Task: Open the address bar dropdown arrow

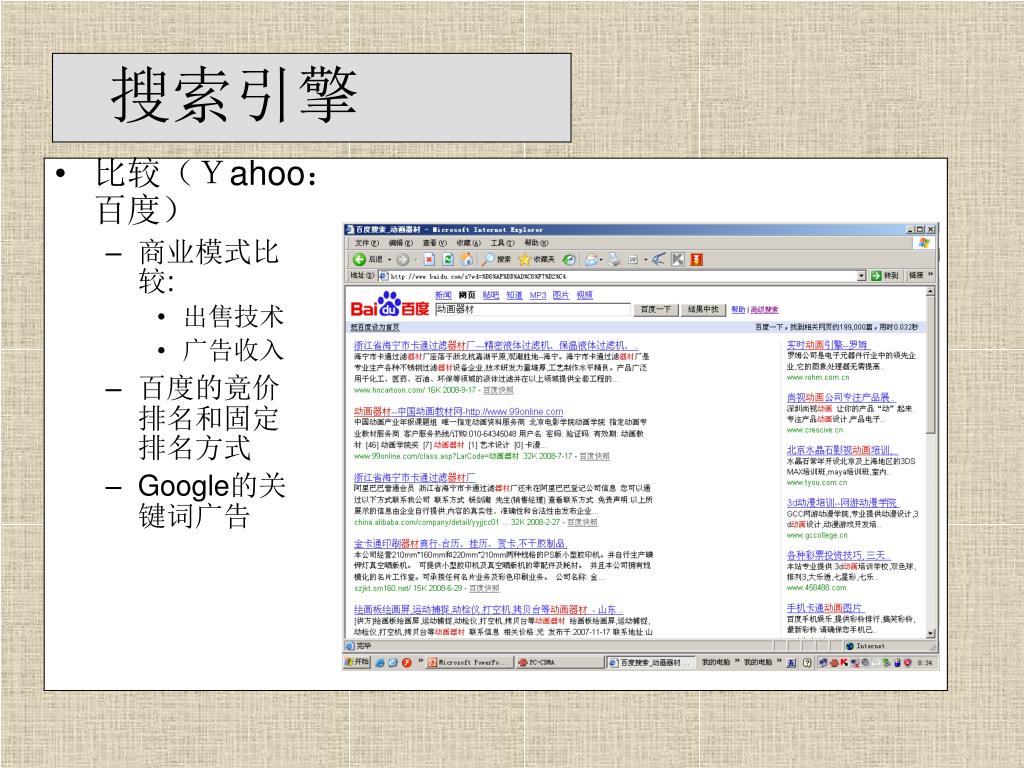Action: [x=861, y=276]
